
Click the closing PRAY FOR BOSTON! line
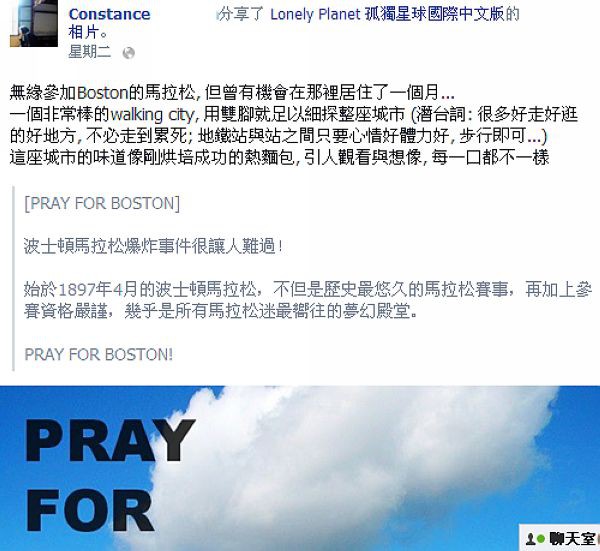pos(99,354)
